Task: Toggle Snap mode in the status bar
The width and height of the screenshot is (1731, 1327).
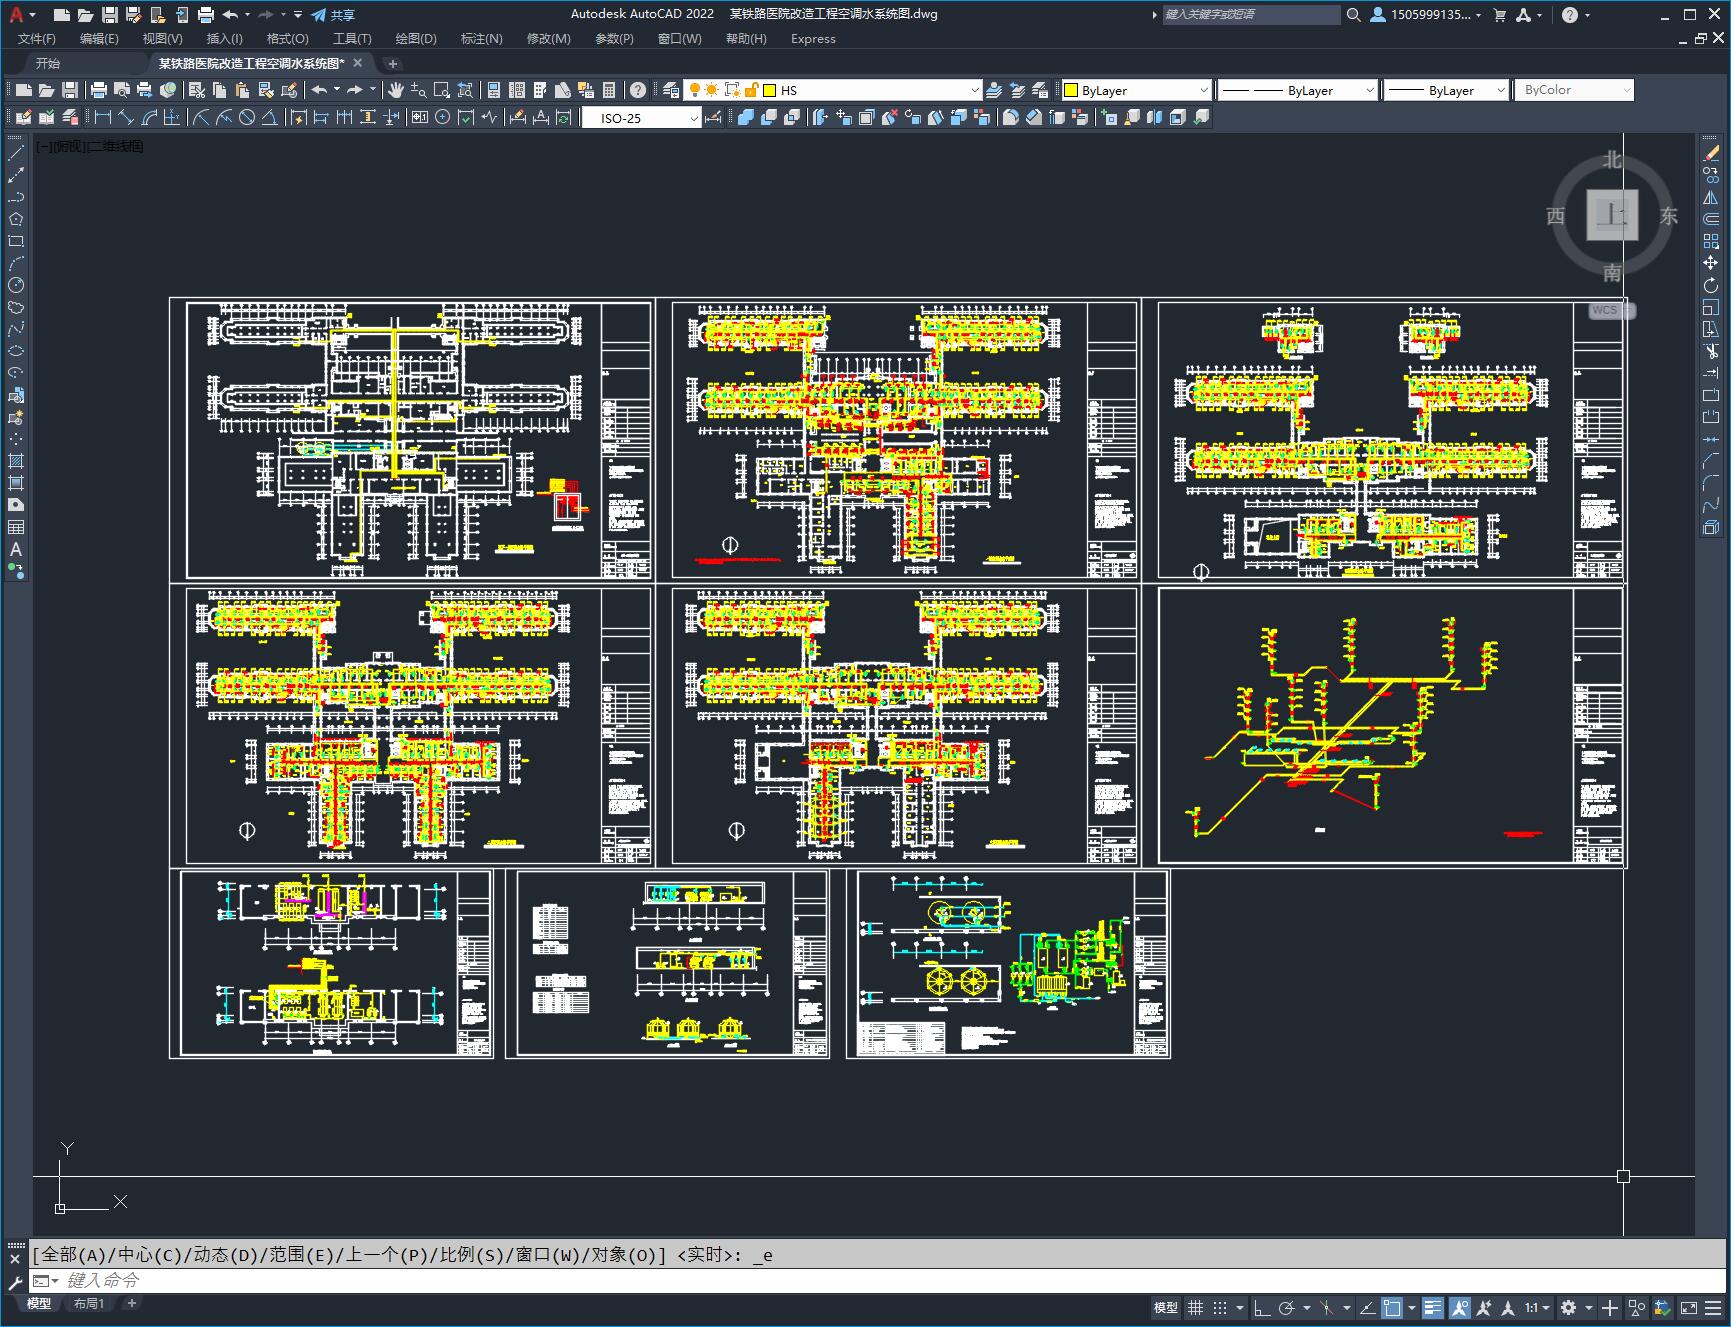Action: click(x=1220, y=1307)
